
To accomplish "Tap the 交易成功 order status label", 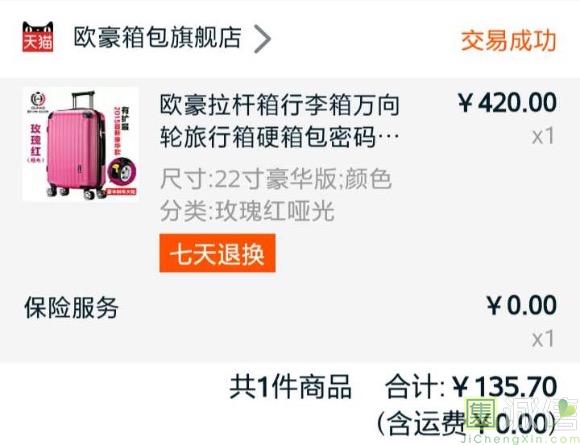I will (x=509, y=40).
